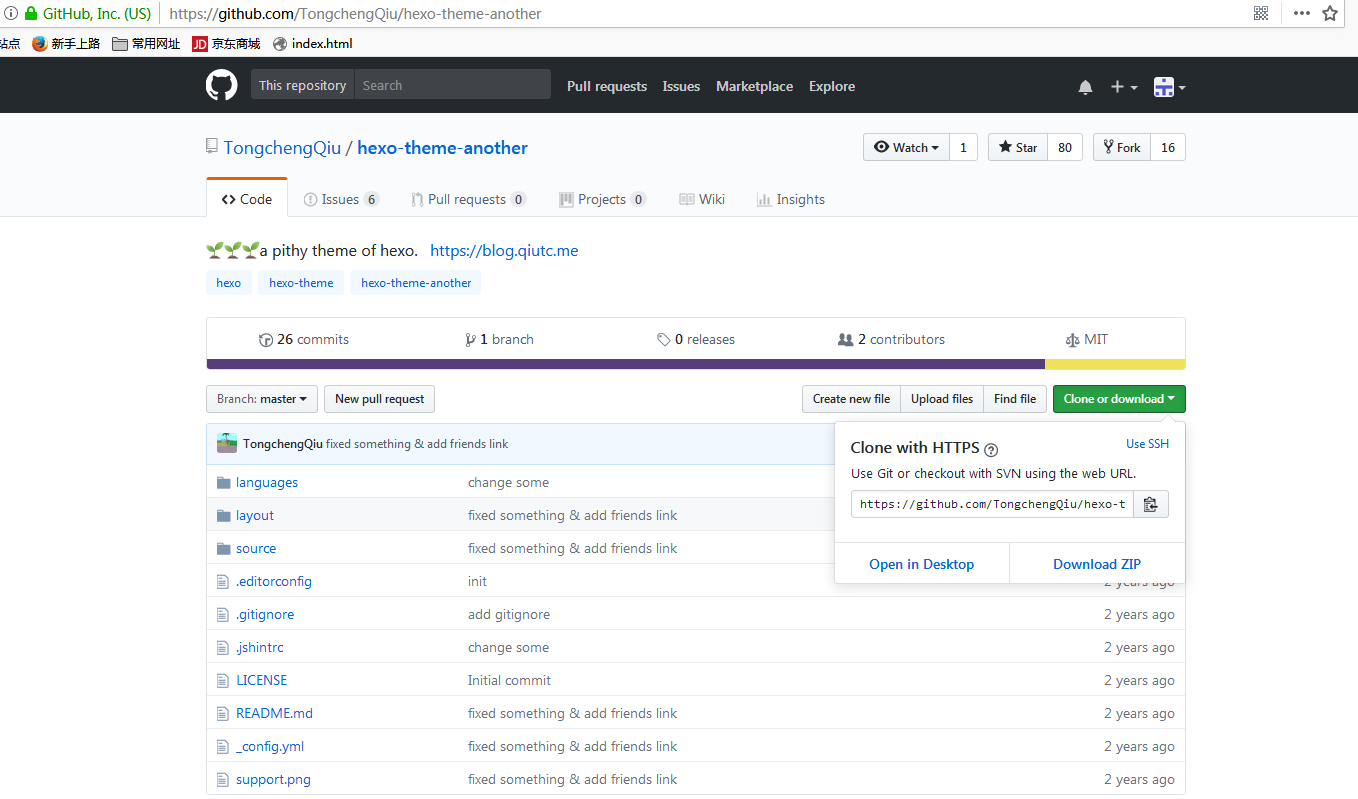Open the _config.yml file
The width and height of the screenshot is (1358, 799).
click(270, 746)
